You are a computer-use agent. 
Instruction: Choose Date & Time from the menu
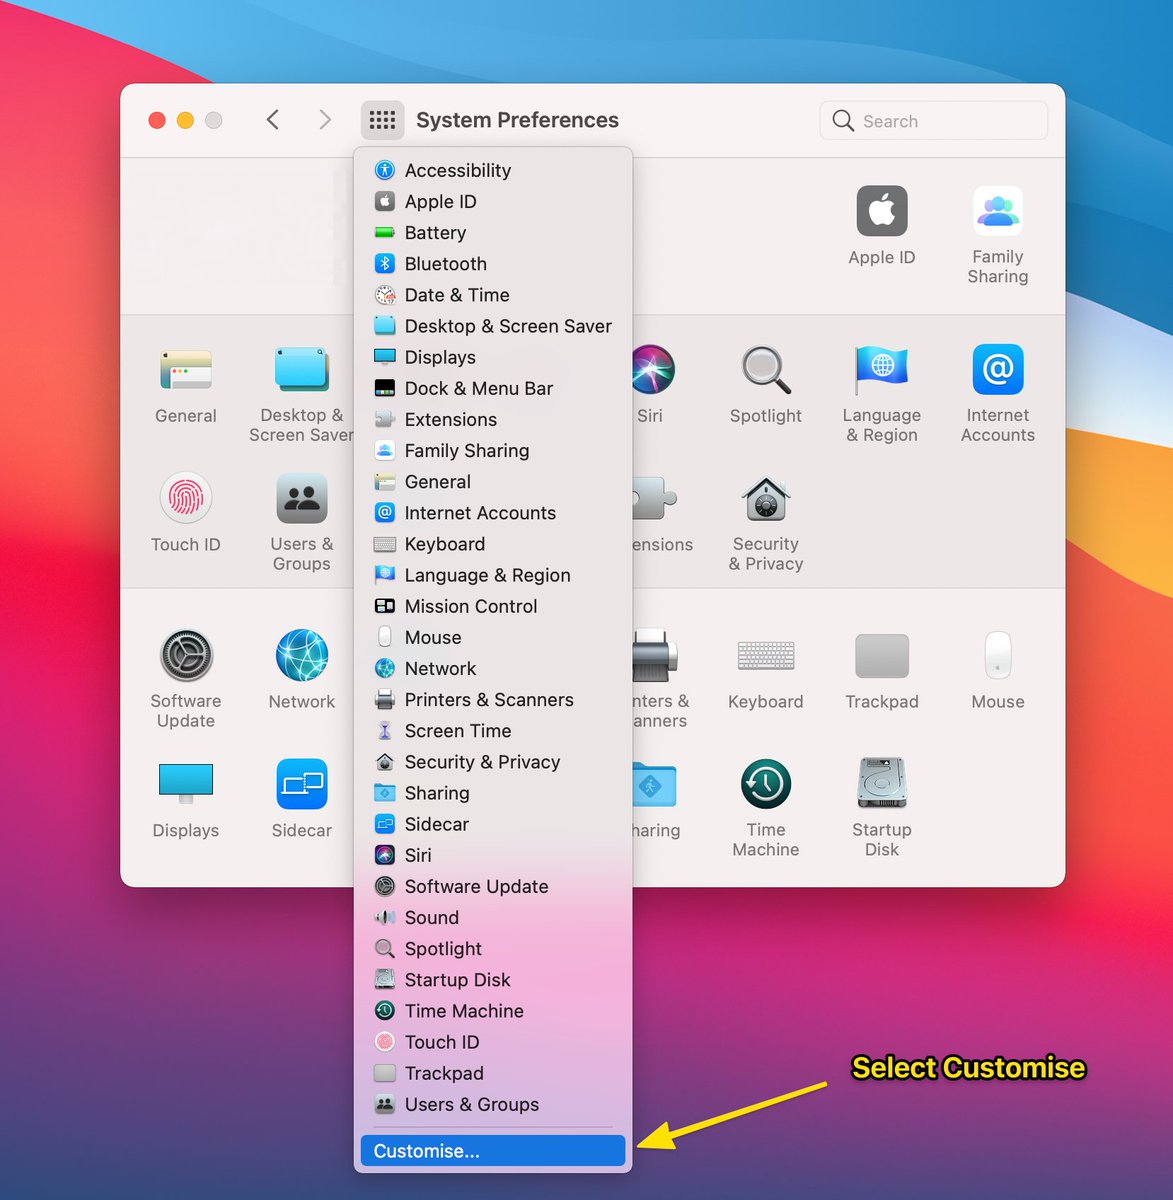point(493,295)
